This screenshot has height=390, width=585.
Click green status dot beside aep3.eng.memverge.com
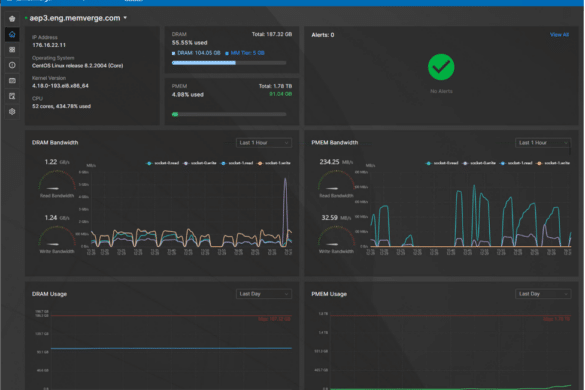tap(26, 18)
